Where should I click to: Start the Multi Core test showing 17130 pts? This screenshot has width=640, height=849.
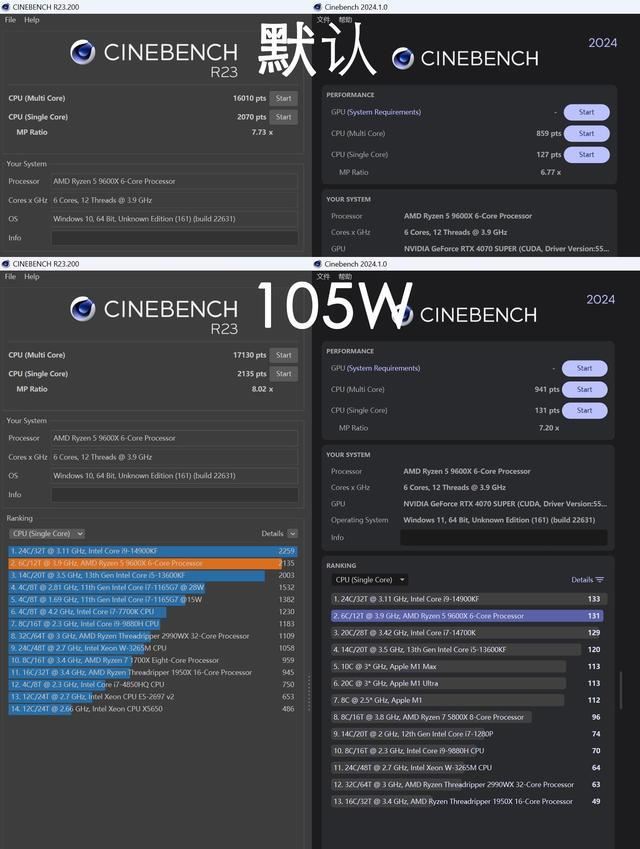coord(283,355)
